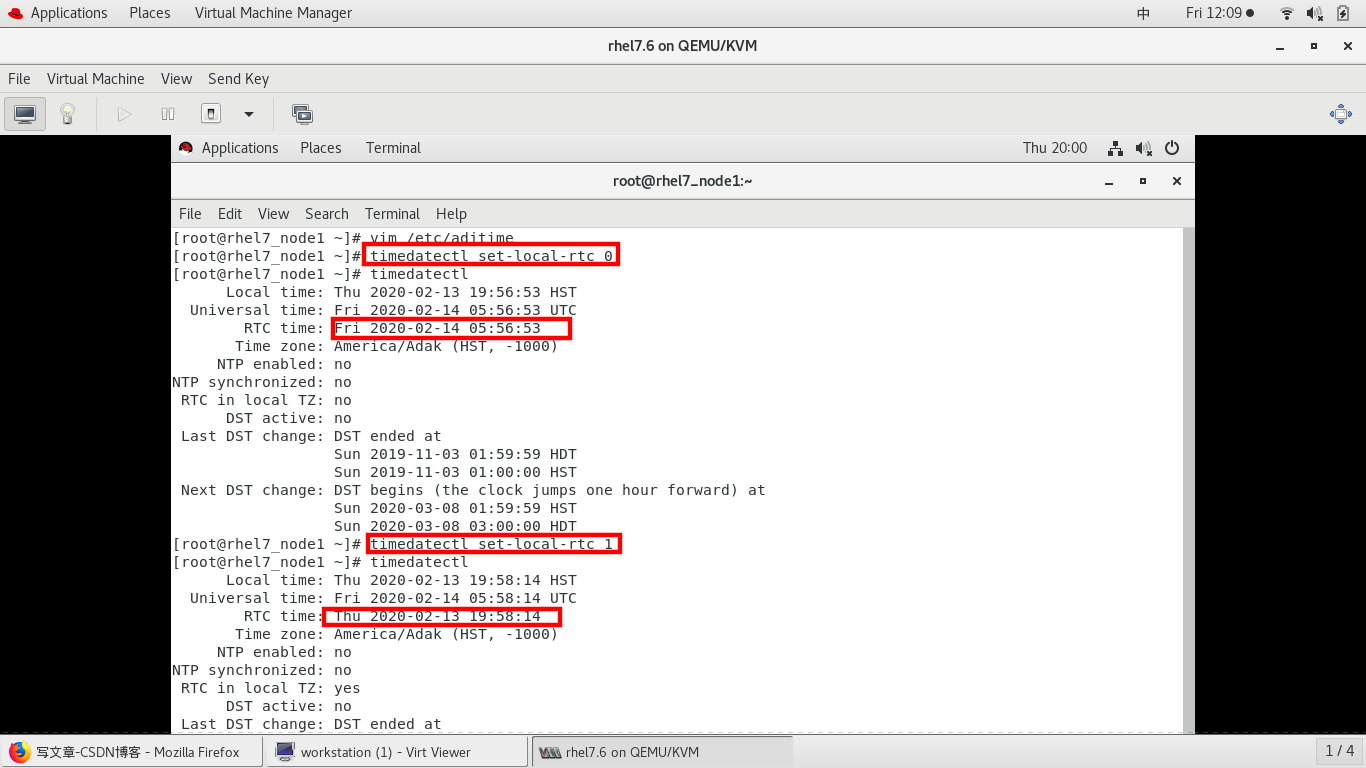This screenshot has width=1366, height=768.
Task: Show virtual hardware details lightbulb icon
Action: click(x=67, y=114)
